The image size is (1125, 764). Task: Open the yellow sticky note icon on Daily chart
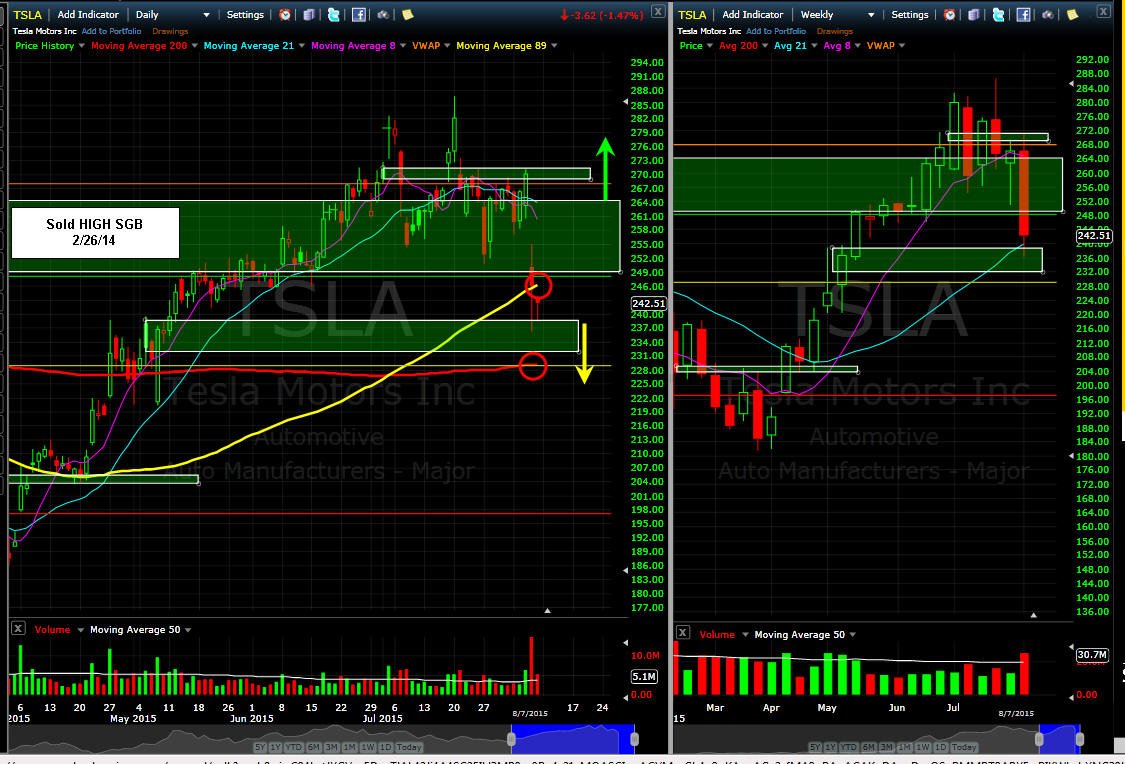coord(408,14)
